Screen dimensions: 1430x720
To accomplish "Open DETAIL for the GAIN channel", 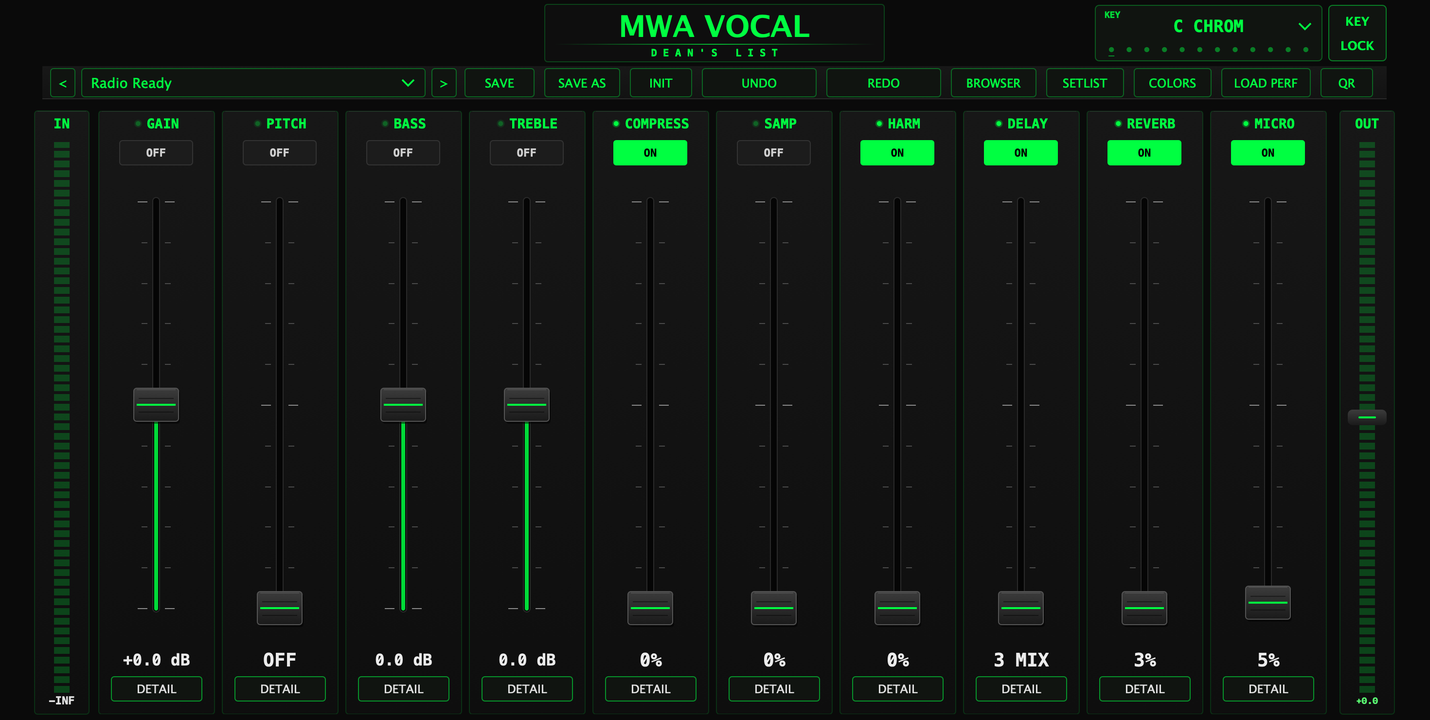I will coord(156,689).
